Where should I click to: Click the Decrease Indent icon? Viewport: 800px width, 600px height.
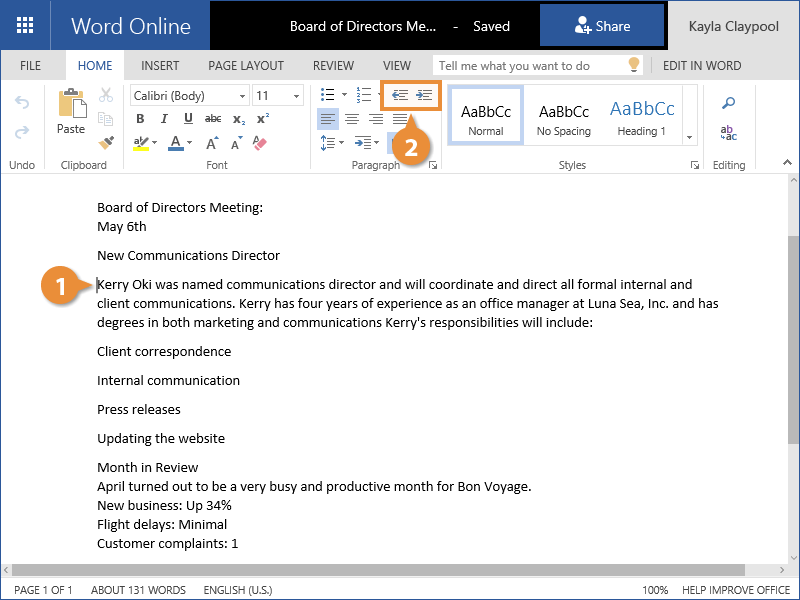pos(400,95)
